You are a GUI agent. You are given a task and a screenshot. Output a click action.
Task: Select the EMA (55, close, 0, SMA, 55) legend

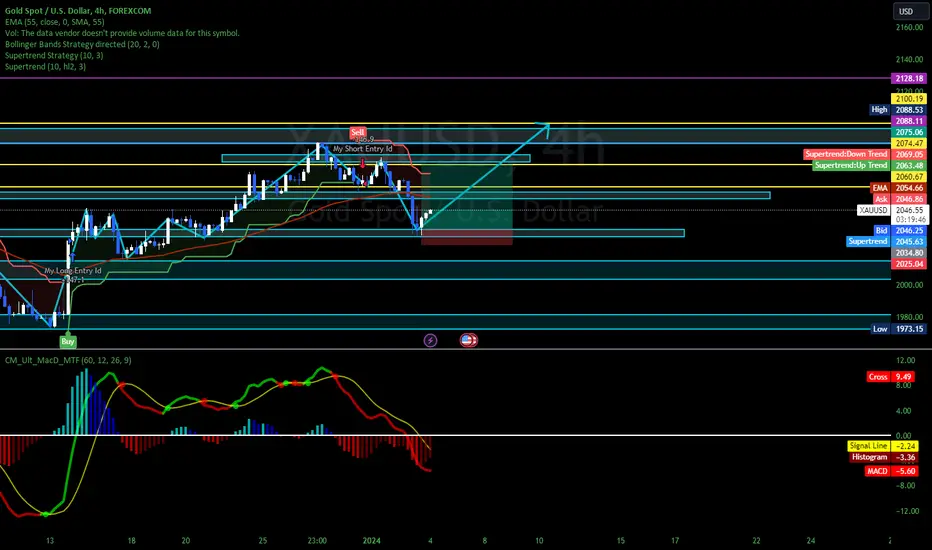pos(55,22)
